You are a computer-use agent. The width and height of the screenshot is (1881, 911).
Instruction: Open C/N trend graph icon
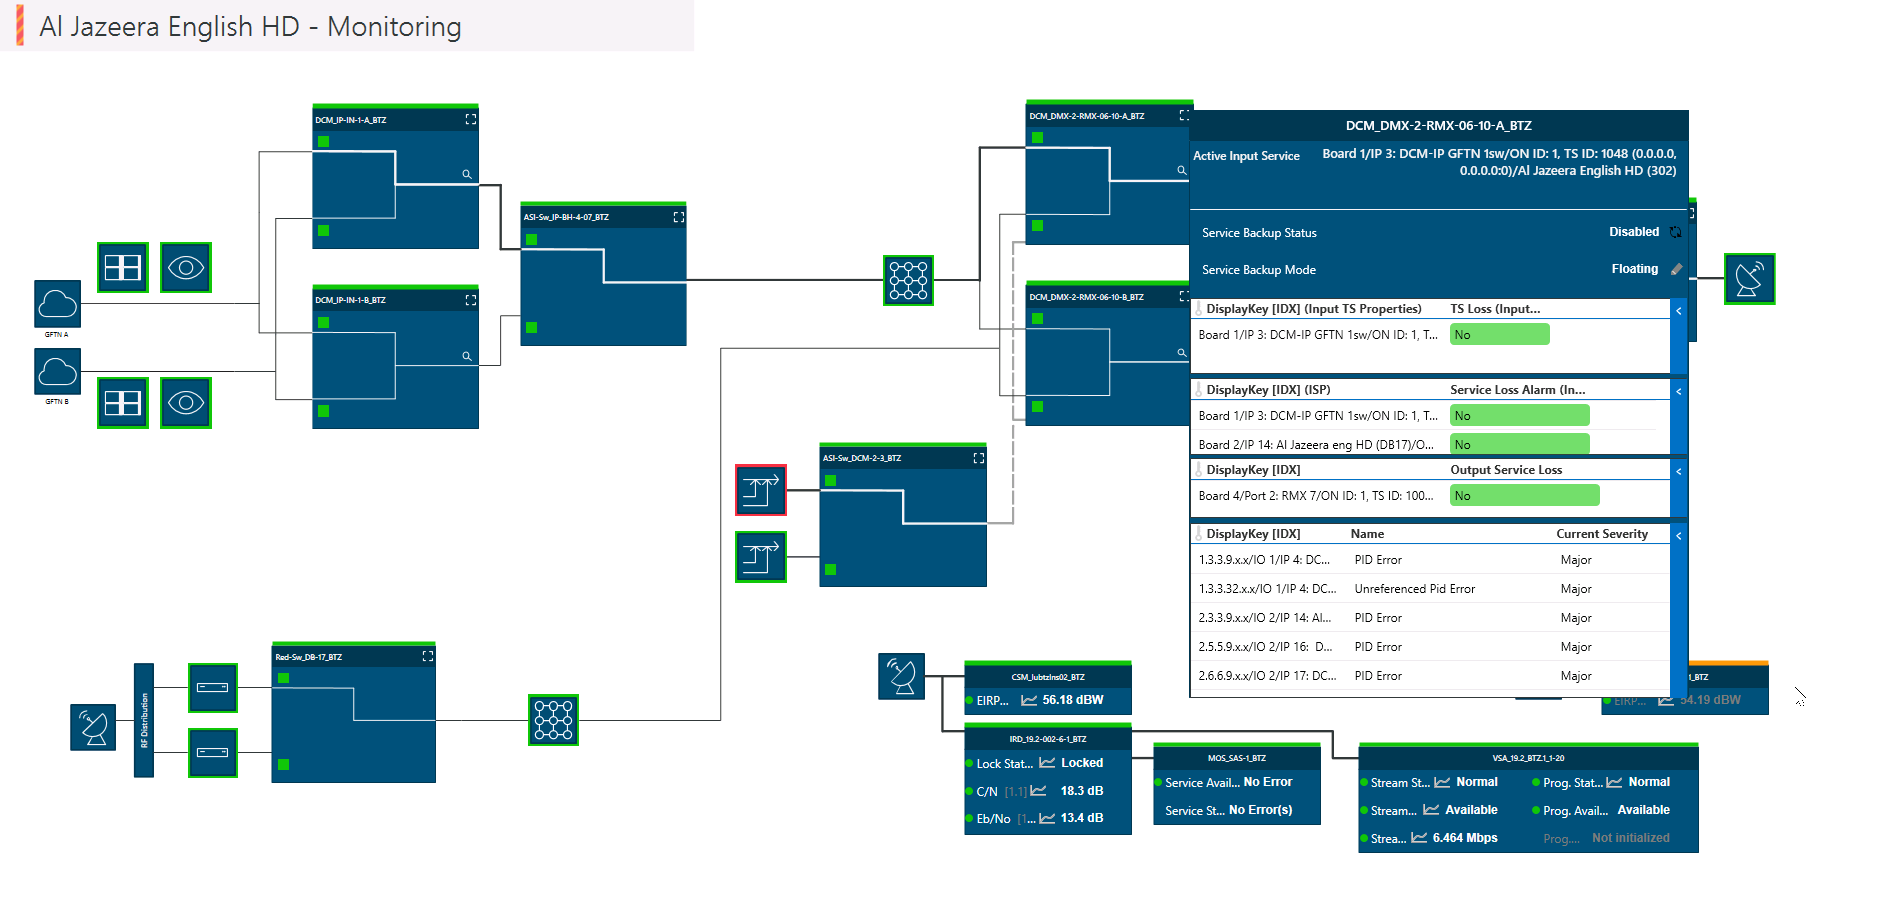(x=1039, y=791)
